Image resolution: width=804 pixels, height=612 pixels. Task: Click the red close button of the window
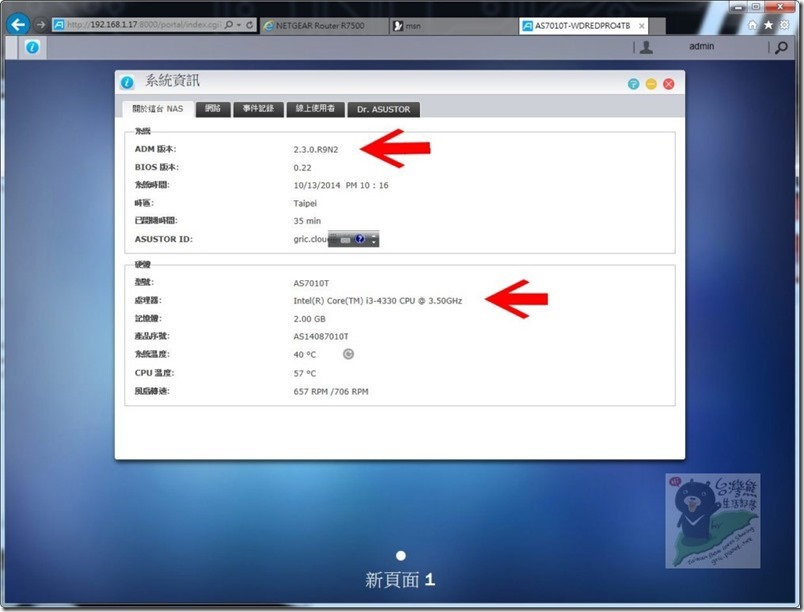pyautogui.click(x=669, y=84)
